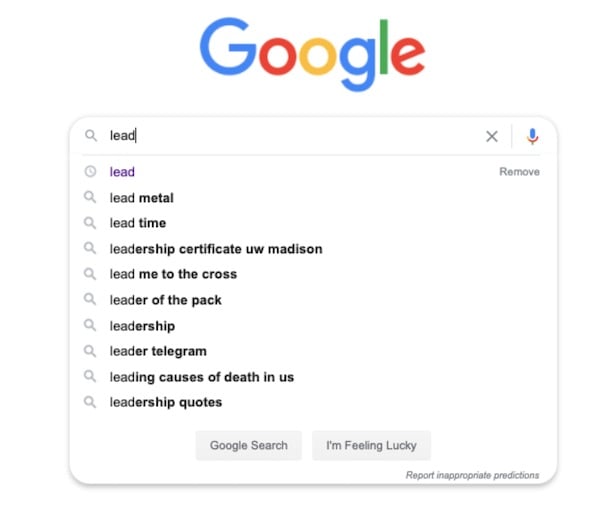Click the Google Search button
600x505 pixels.
pos(249,445)
